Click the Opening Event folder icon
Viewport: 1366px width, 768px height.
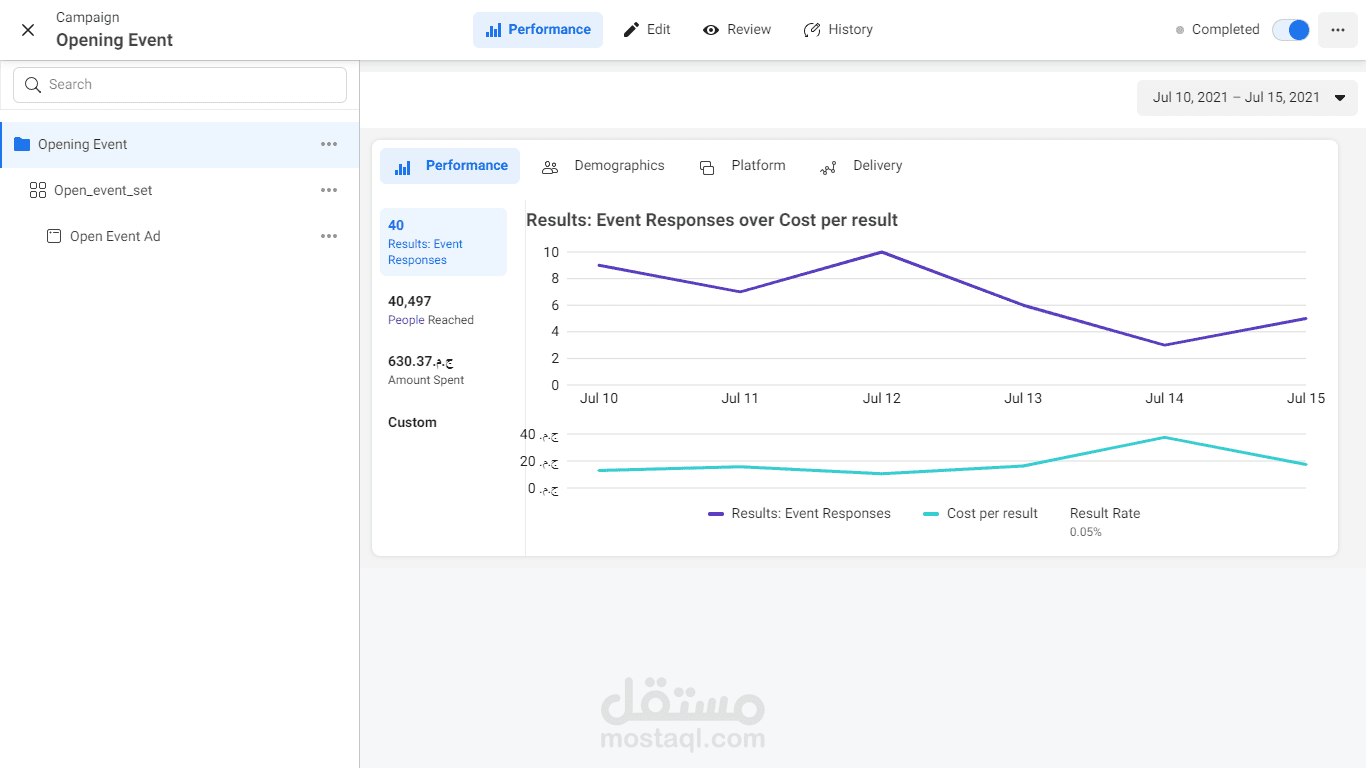(22, 144)
